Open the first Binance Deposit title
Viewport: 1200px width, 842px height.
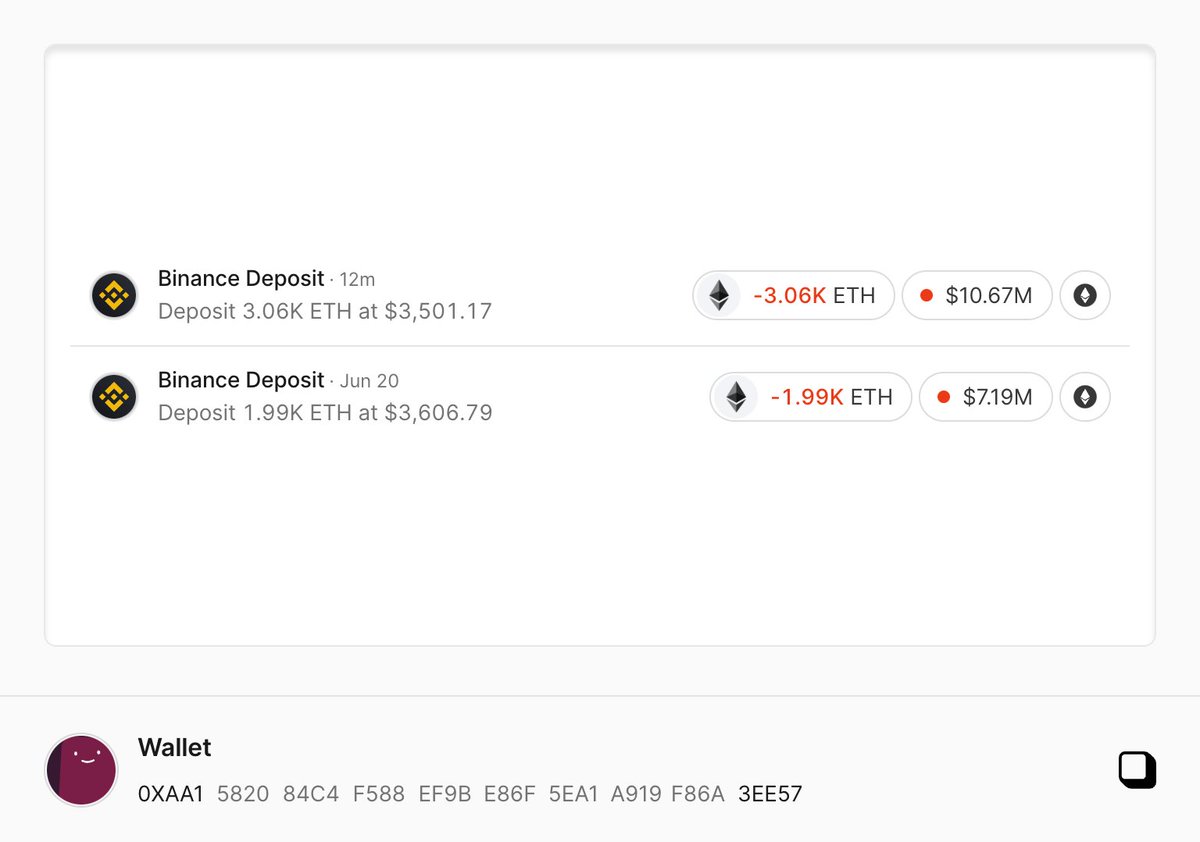tap(241, 278)
